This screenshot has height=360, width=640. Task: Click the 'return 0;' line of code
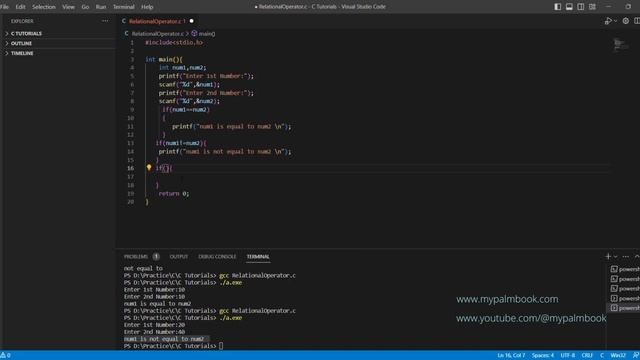point(174,193)
